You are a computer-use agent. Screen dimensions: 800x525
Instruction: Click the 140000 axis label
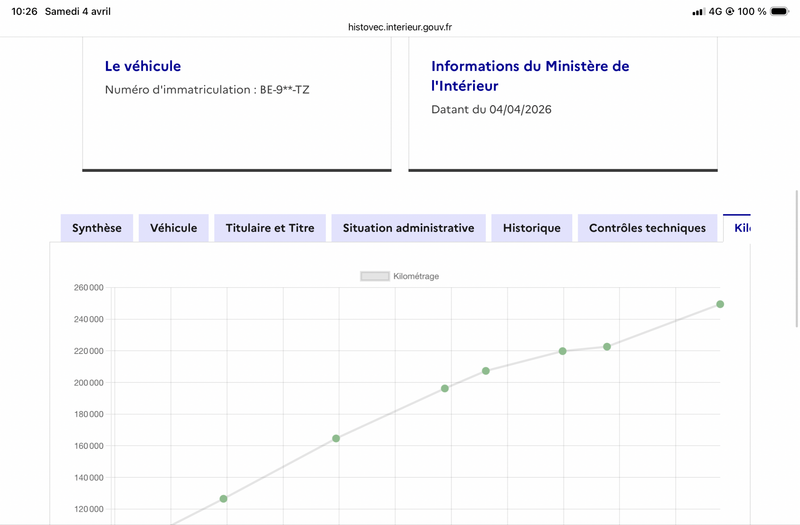coord(89,478)
